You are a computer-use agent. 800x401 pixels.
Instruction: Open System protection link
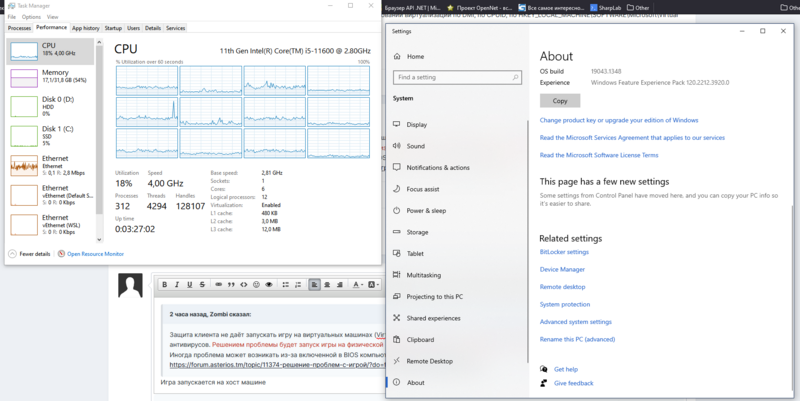tap(565, 305)
